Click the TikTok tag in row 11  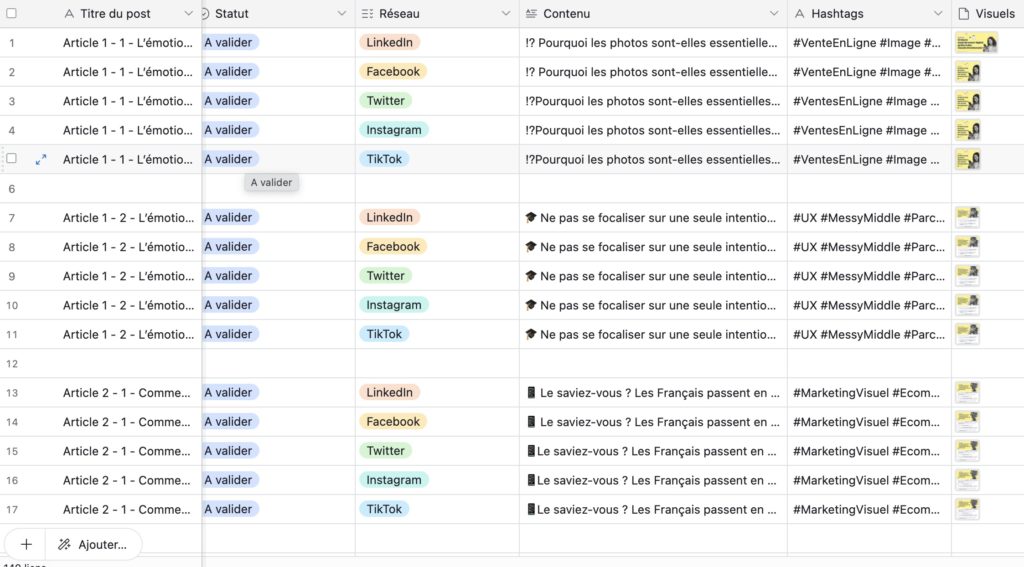coord(384,334)
